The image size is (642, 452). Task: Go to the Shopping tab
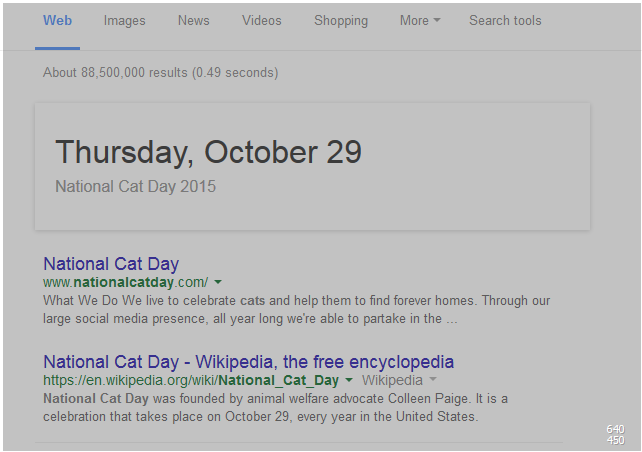(341, 20)
